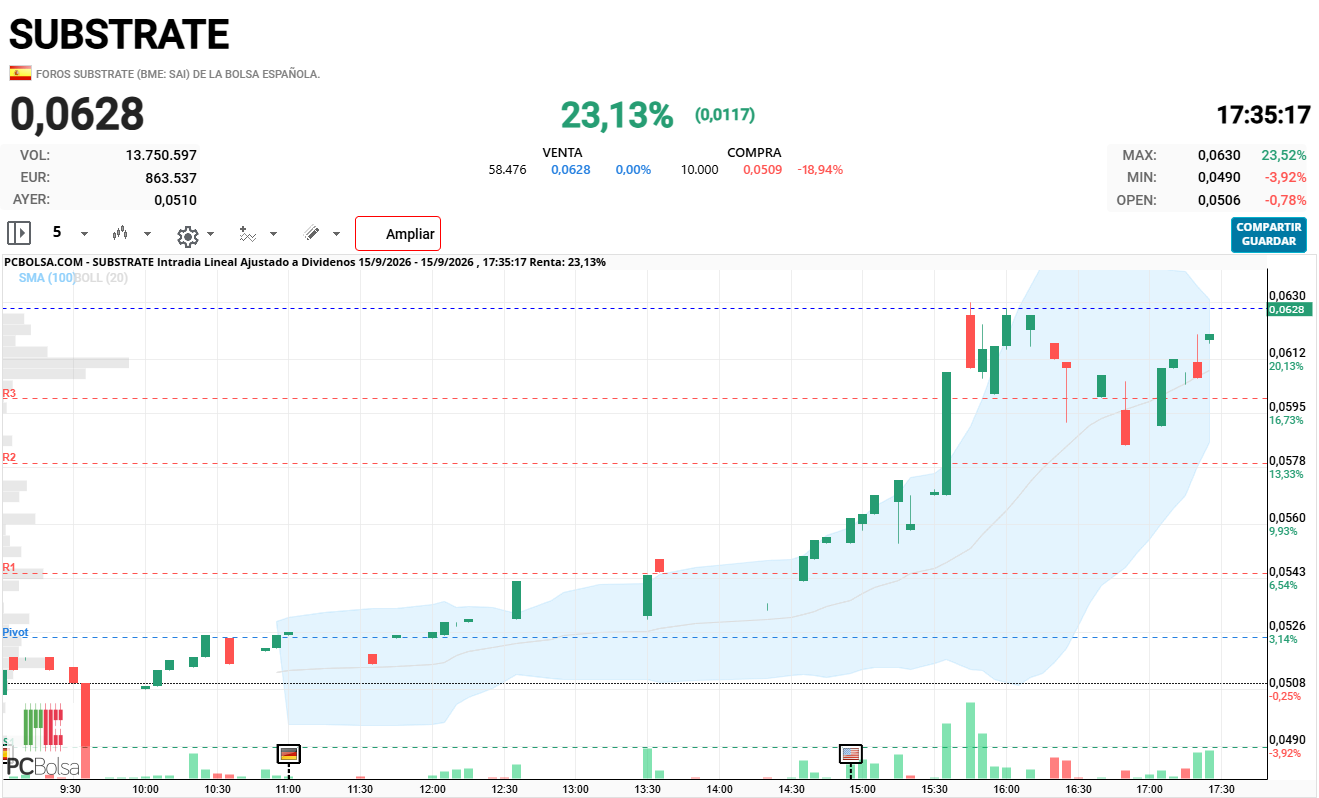Click the 0,0560 price axis label
The image size is (1319, 798).
point(1287,518)
